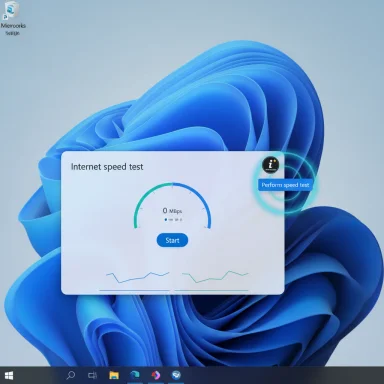Start the internet speed test
The height and width of the screenshot is (384, 384).
pyautogui.click(x=172, y=240)
